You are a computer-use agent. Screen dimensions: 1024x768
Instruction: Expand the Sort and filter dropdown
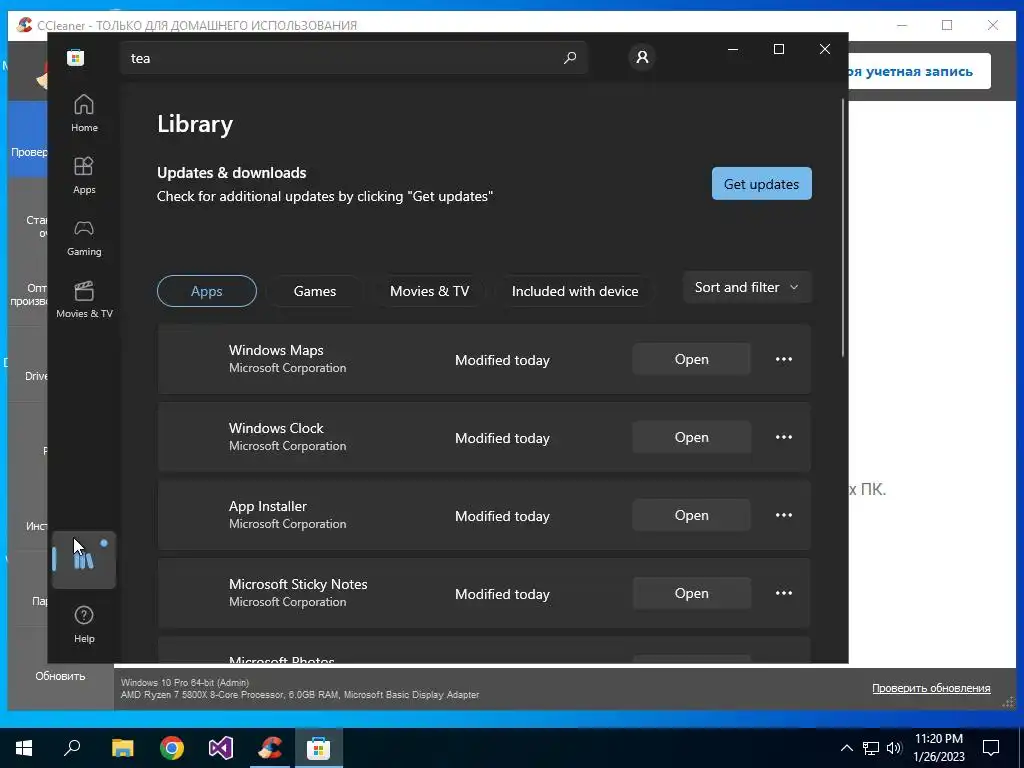(747, 287)
